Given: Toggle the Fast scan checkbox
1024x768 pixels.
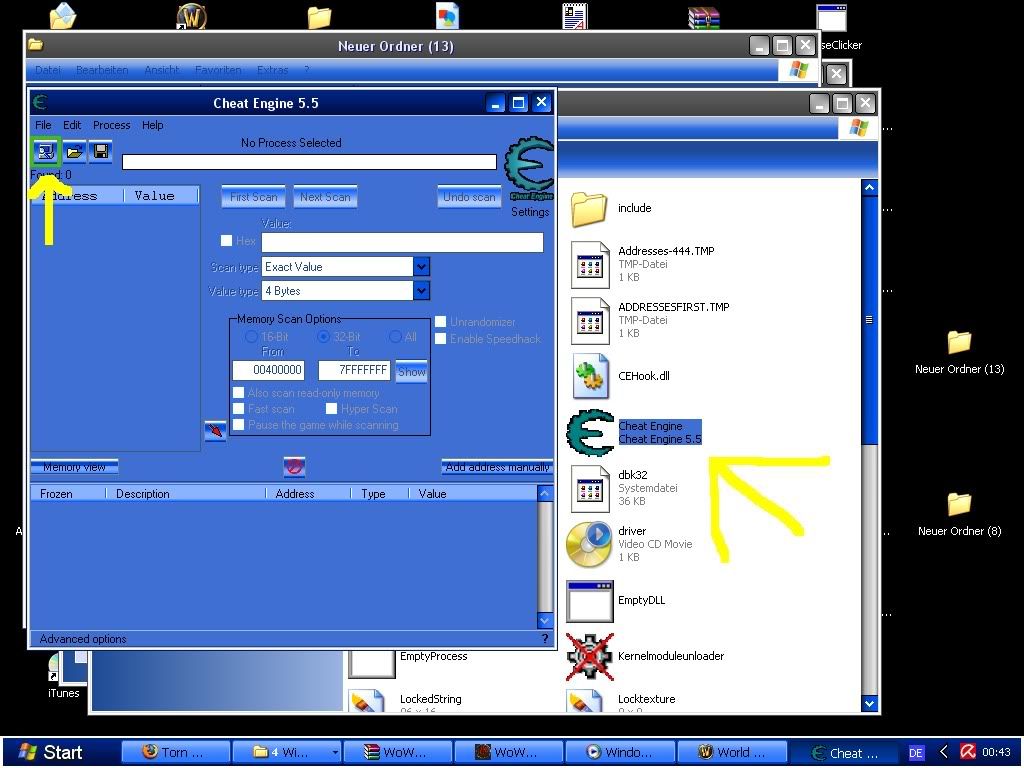Looking at the screenshot, I should (x=238, y=409).
